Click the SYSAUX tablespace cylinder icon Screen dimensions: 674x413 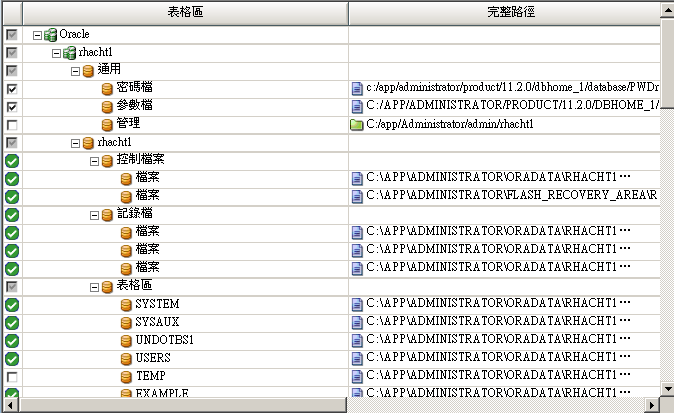click(x=126, y=323)
